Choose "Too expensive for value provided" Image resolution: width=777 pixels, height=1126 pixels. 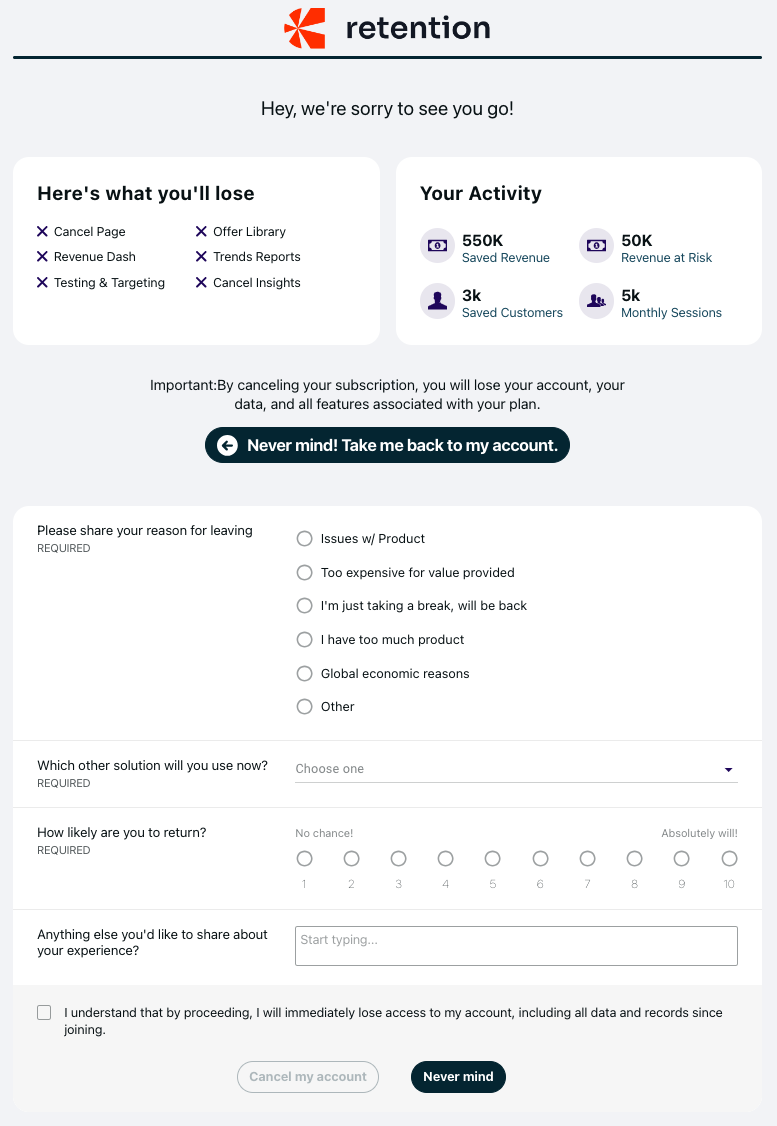pyautogui.click(x=305, y=573)
